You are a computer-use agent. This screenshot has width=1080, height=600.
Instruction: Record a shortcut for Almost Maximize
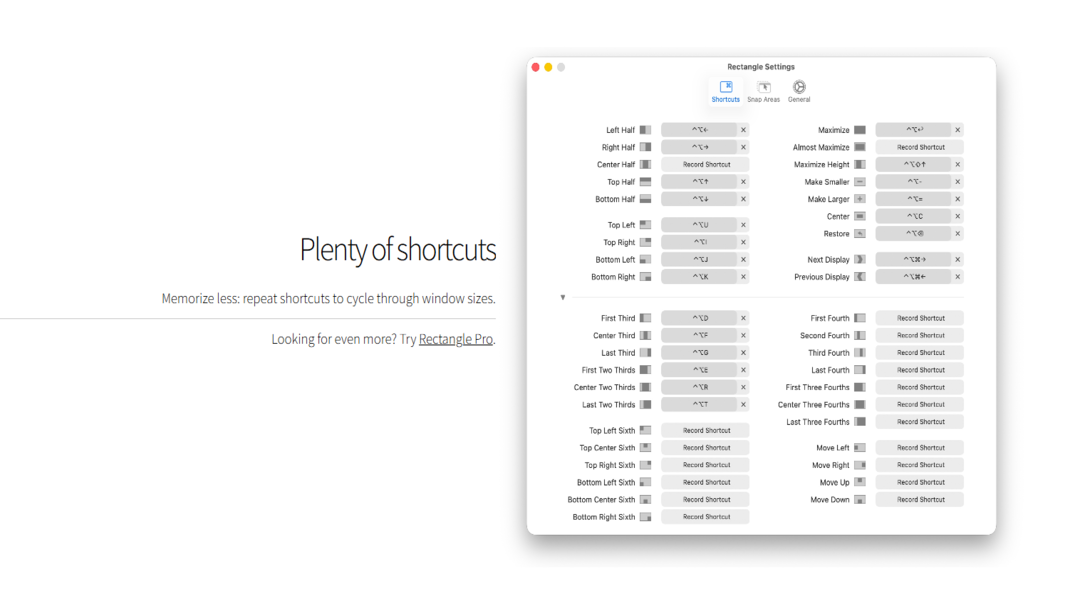[920, 147]
